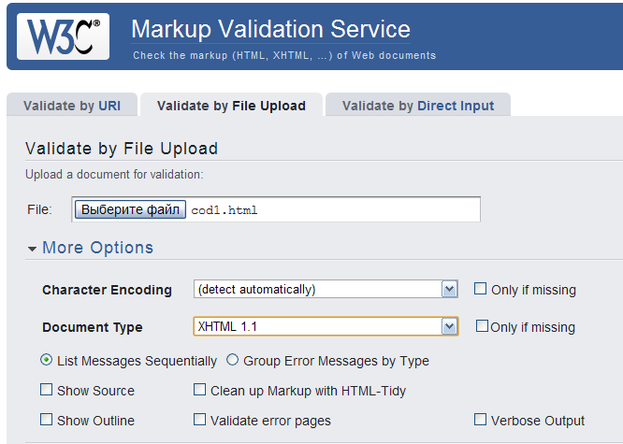Screen dimensions: 623x444
Task: Check Only if missing for Character Encoding
Action: (x=481, y=289)
